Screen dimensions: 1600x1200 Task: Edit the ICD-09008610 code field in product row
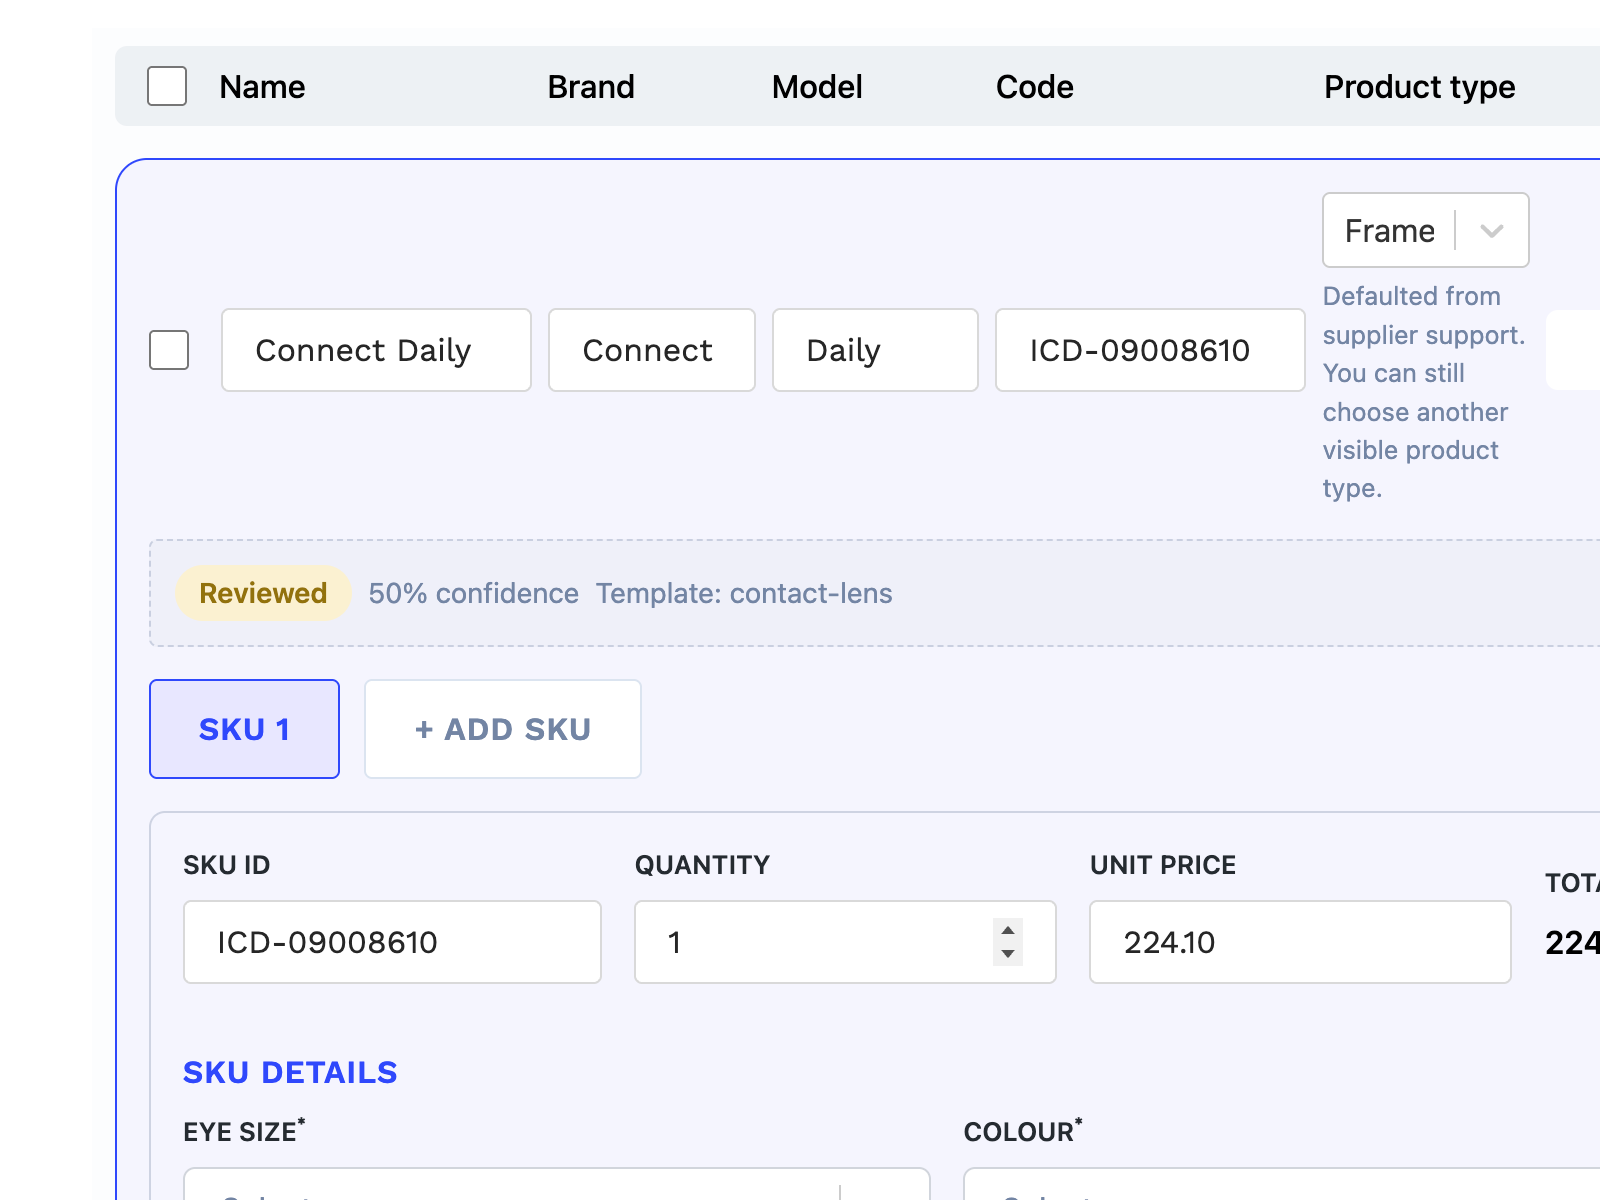1150,350
